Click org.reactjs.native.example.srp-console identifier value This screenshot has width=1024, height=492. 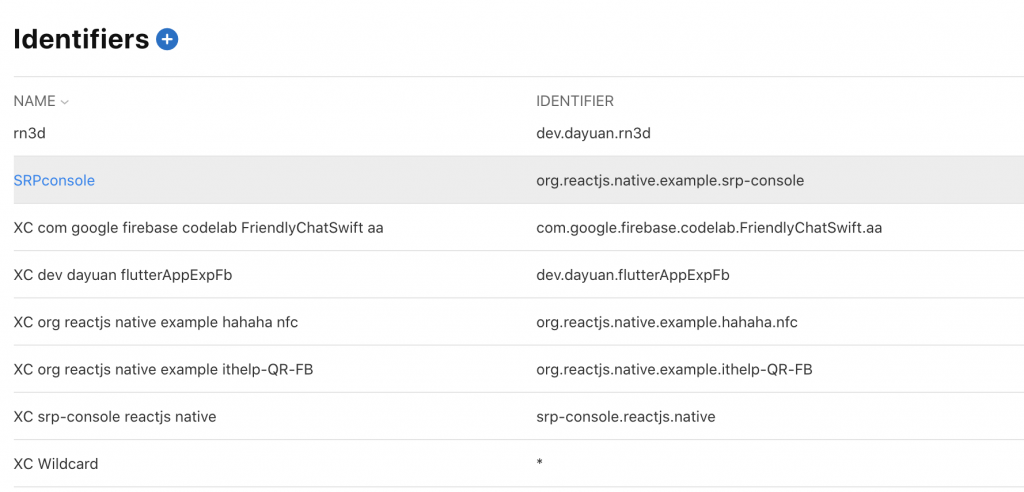670,180
